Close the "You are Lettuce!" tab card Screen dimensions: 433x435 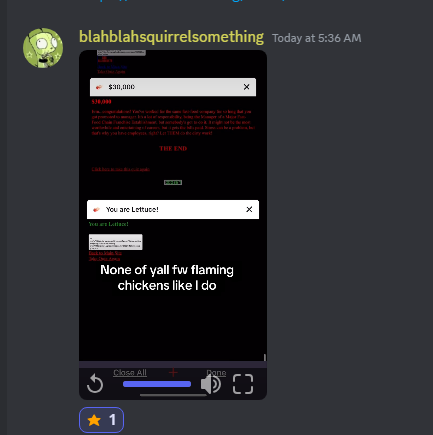(x=249, y=209)
